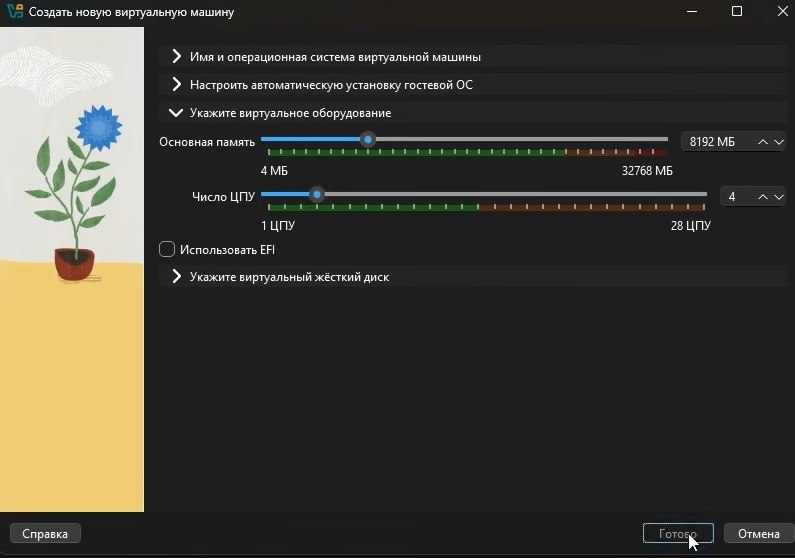Minimize the wizard window
This screenshot has width=795, height=558.
click(x=692, y=11)
